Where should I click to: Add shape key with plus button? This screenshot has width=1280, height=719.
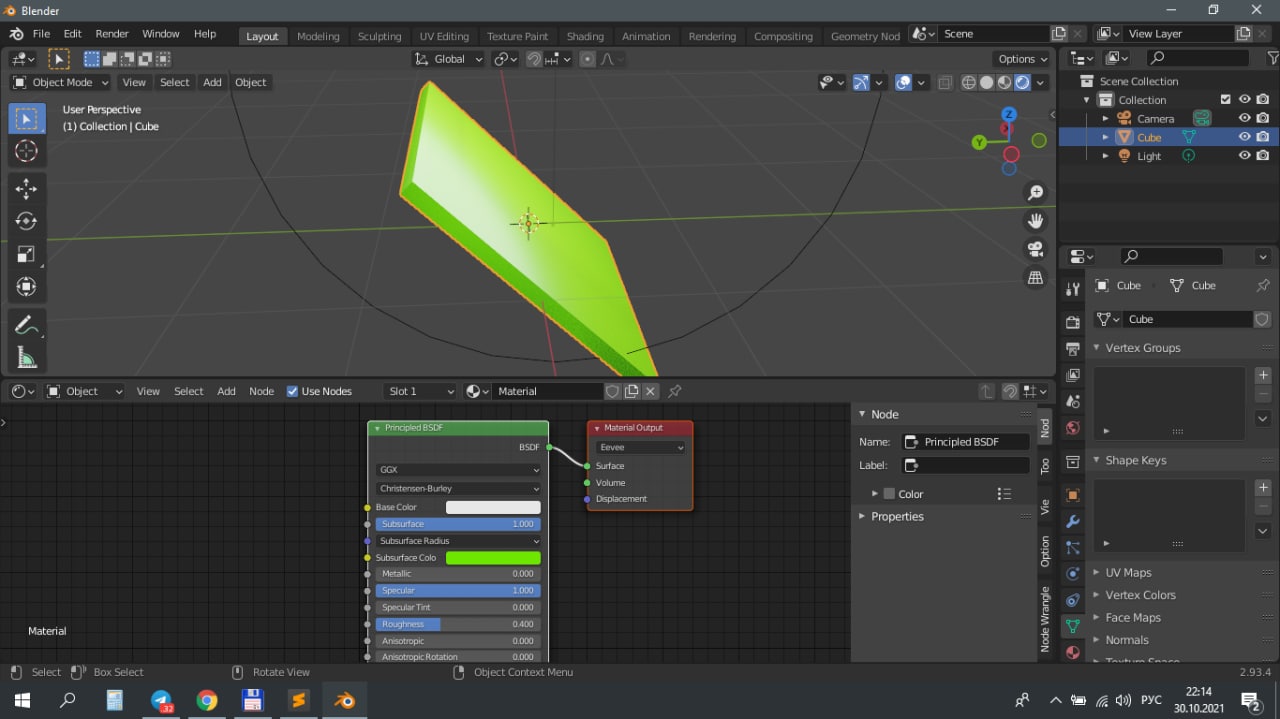pyautogui.click(x=1263, y=488)
